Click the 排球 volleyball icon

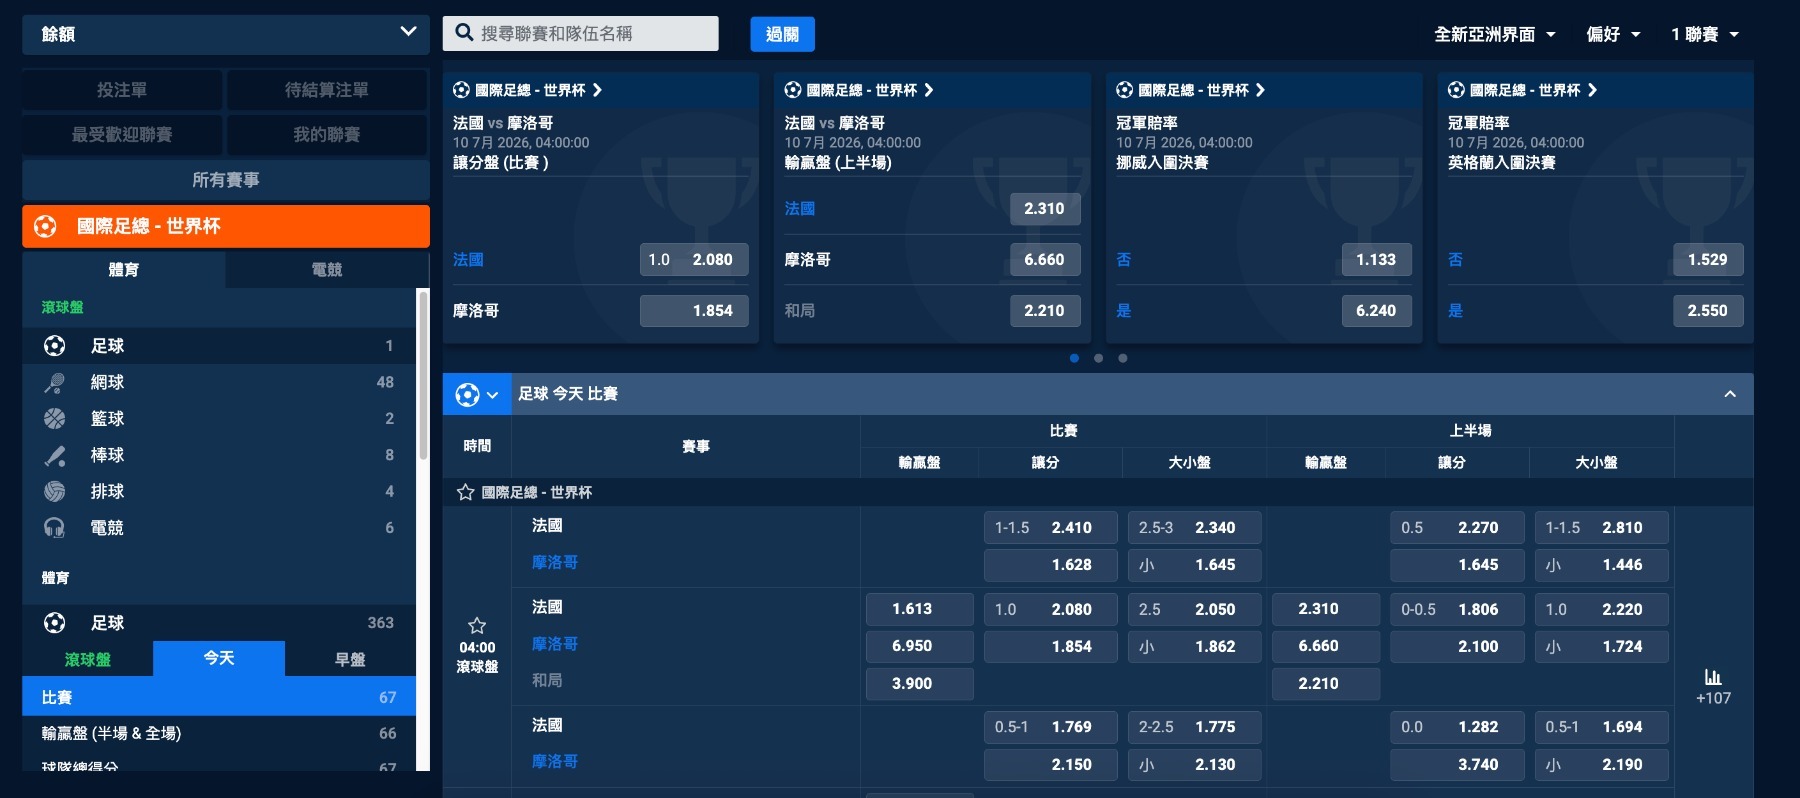pyautogui.click(x=55, y=491)
